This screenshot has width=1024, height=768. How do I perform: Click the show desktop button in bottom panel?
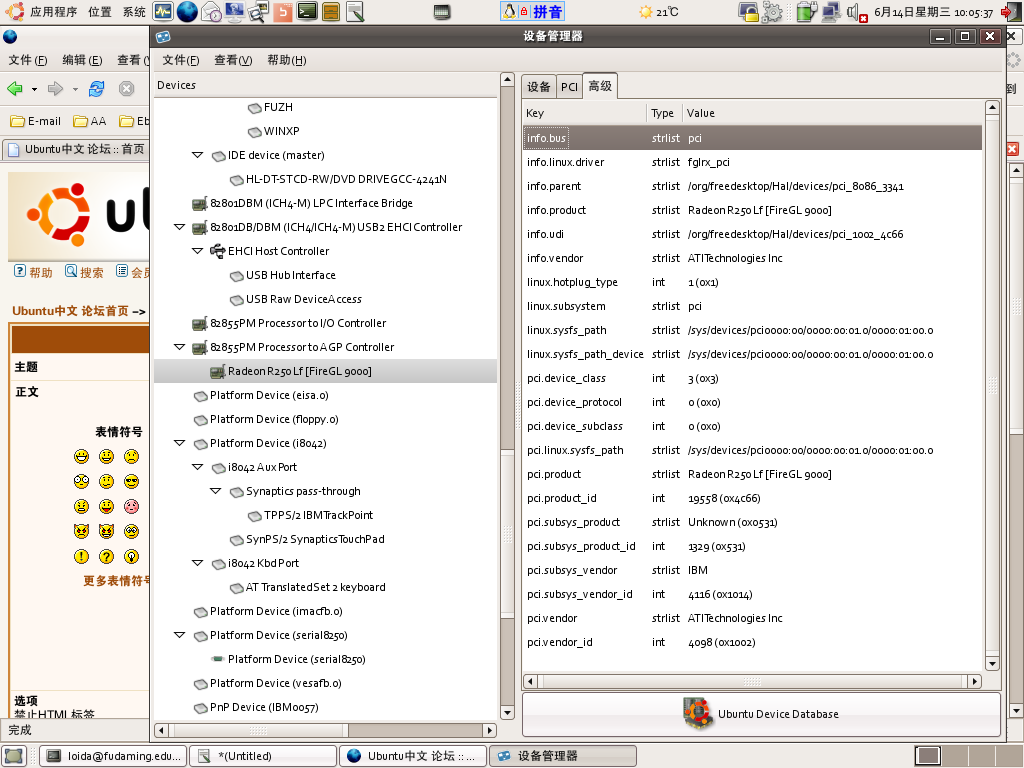(x=14, y=756)
